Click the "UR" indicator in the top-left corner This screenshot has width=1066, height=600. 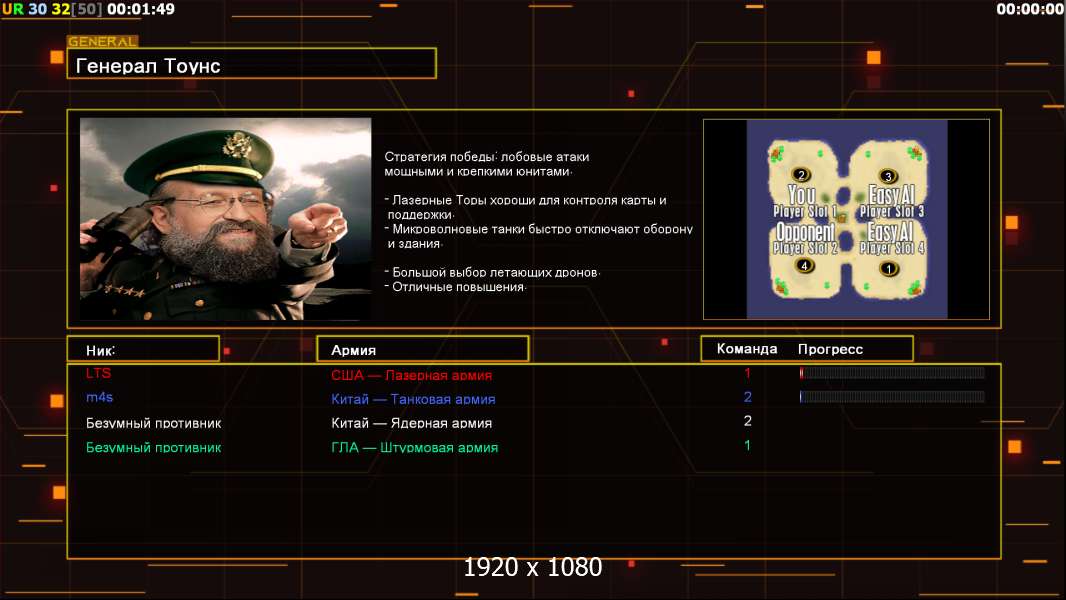pyautogui.click(x=12, y=9)
